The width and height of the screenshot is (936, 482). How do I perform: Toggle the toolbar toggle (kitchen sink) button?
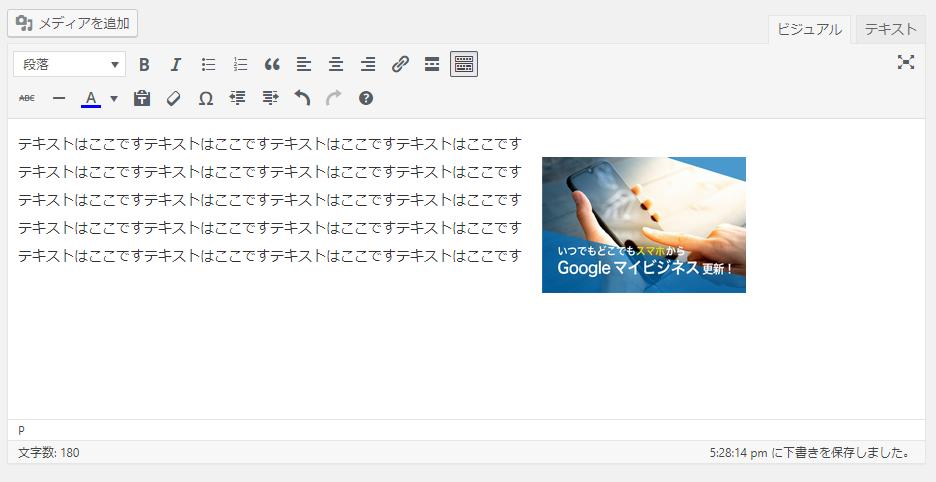464,64
